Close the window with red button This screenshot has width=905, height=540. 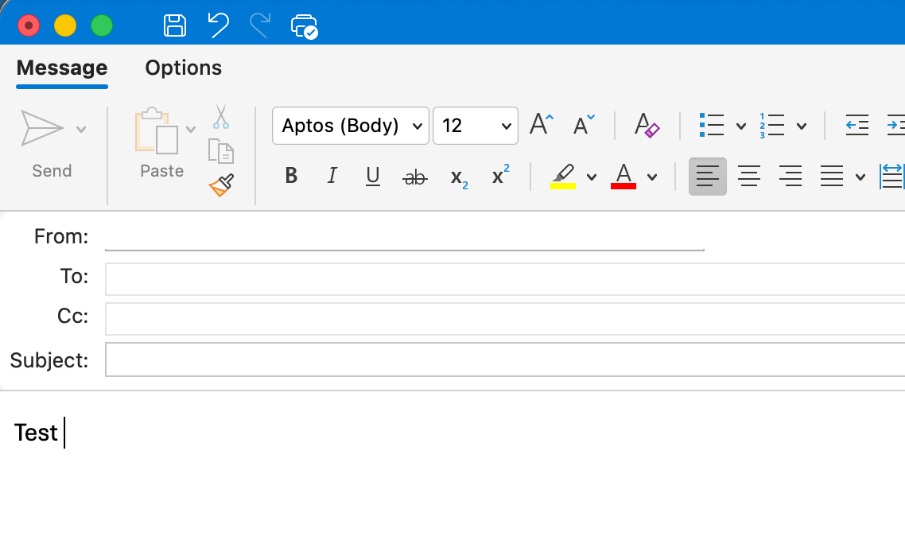point(28,26)
